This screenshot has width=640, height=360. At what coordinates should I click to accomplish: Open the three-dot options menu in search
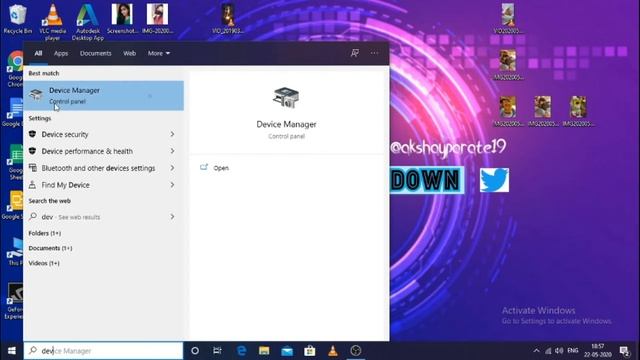click(x=374, y=53)
